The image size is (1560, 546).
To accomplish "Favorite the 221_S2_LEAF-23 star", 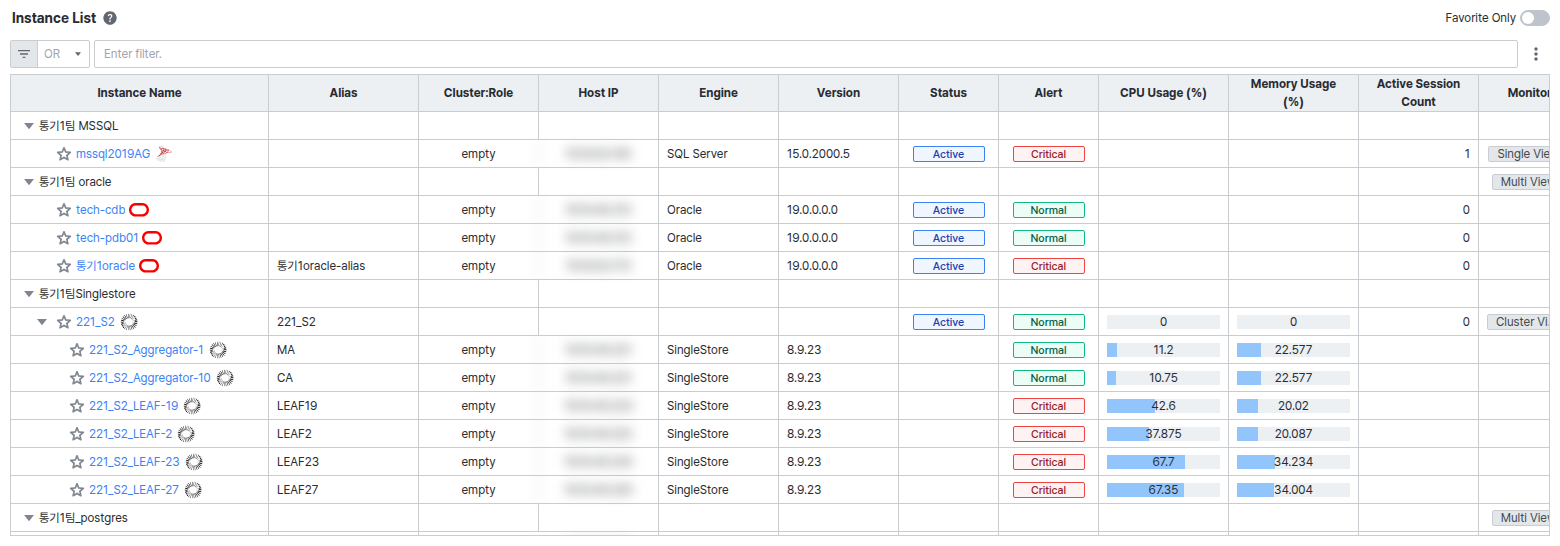I will coord(77,462).
